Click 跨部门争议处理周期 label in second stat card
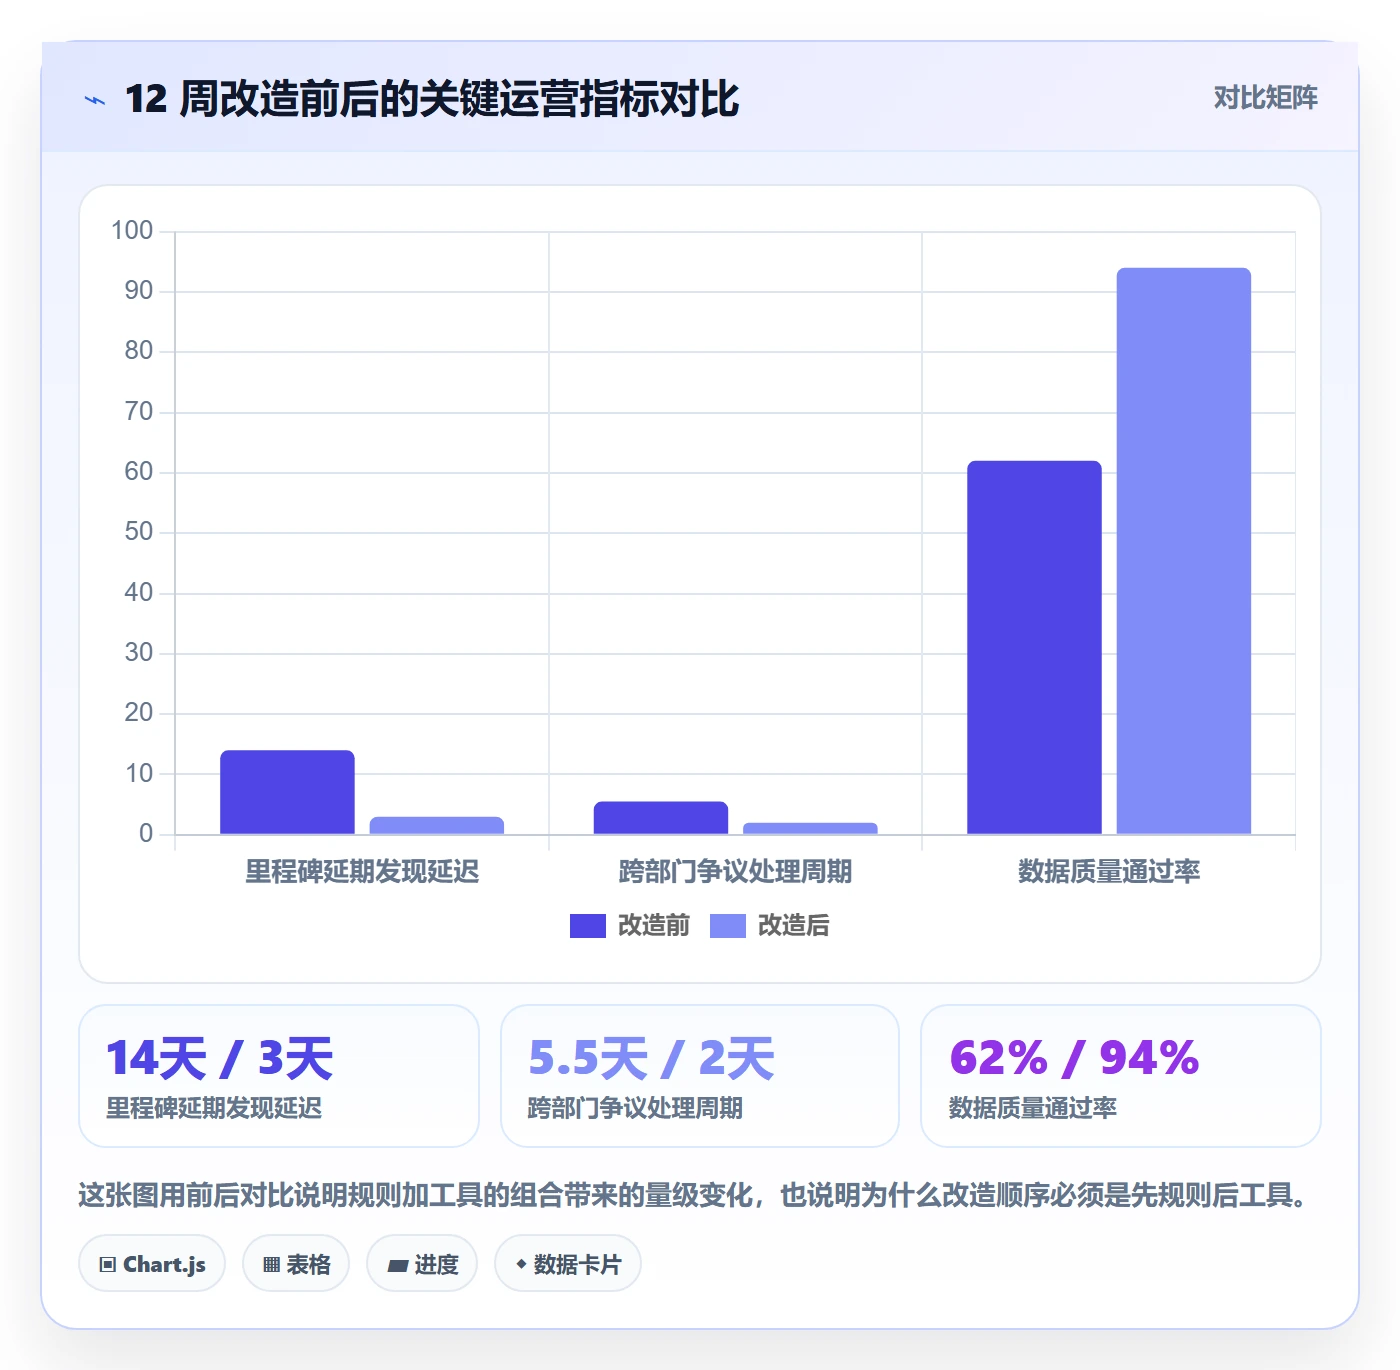1400x1370 pixels. click(x=635, y=1108)
